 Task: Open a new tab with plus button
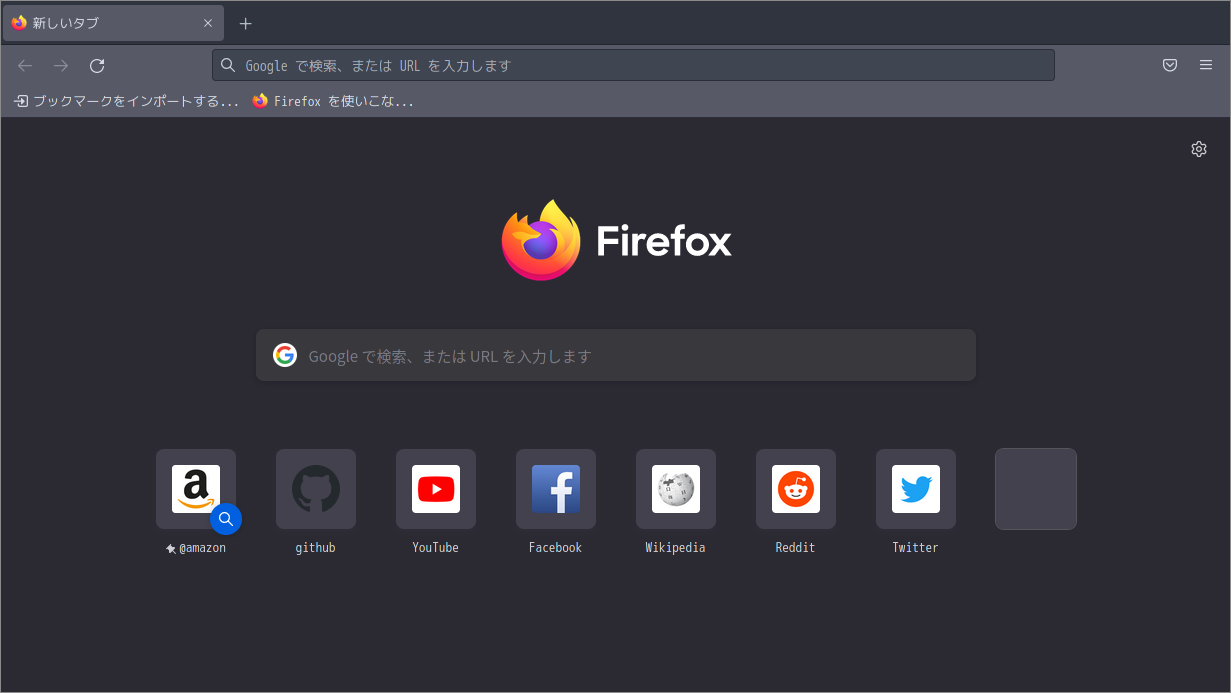tap(246, 23)
